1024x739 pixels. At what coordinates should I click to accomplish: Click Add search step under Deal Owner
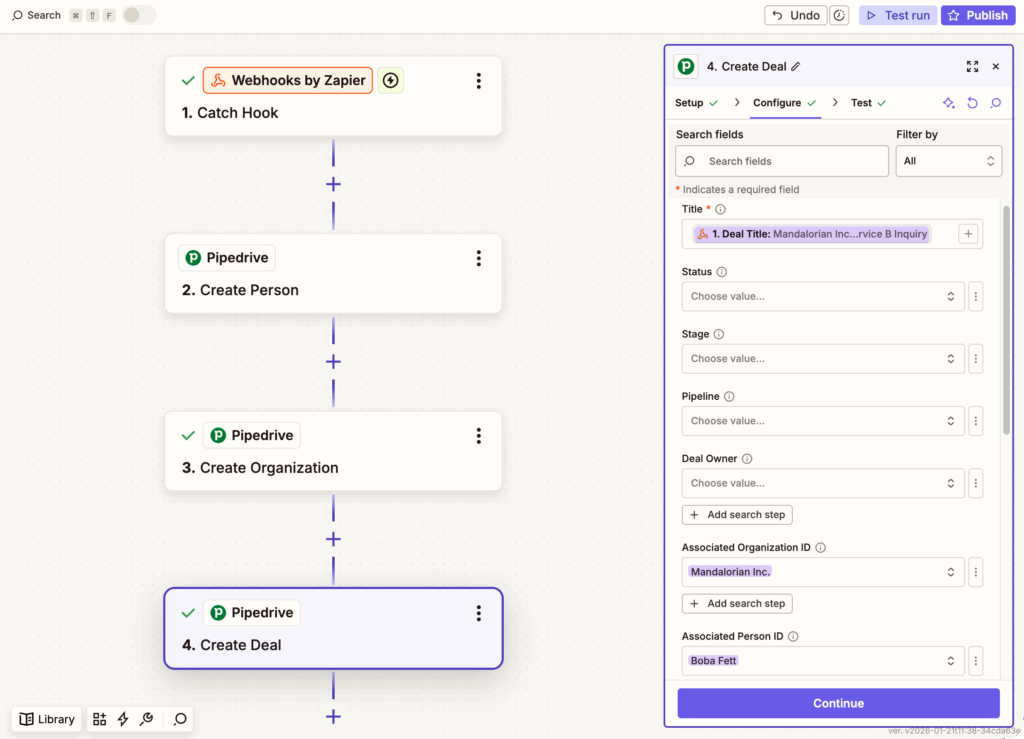pyautogui.click(x=737, y=514)
